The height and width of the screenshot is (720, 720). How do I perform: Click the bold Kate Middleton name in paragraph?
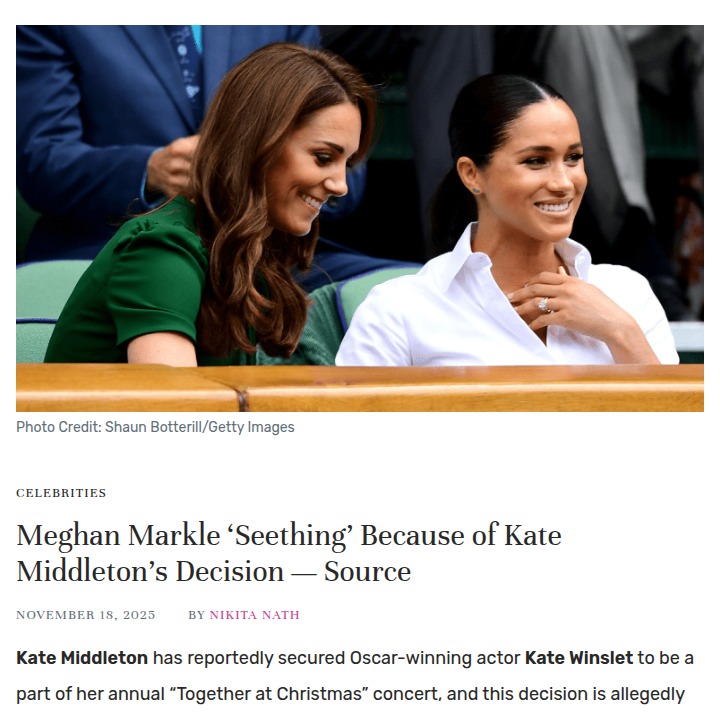[x=82, y=658]
